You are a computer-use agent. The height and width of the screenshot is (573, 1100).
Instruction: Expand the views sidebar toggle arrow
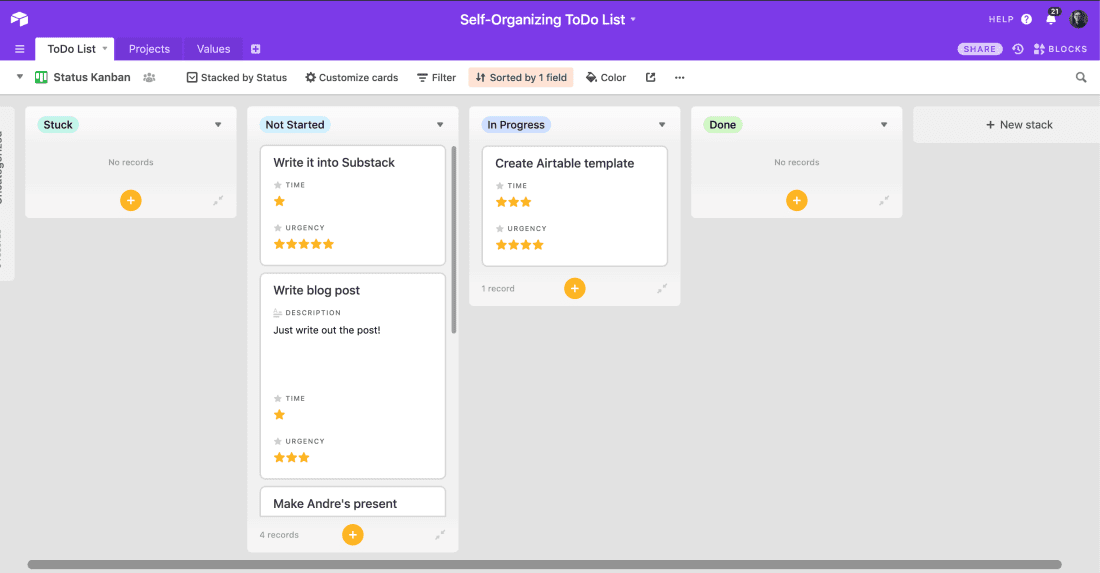pos(20,77)
